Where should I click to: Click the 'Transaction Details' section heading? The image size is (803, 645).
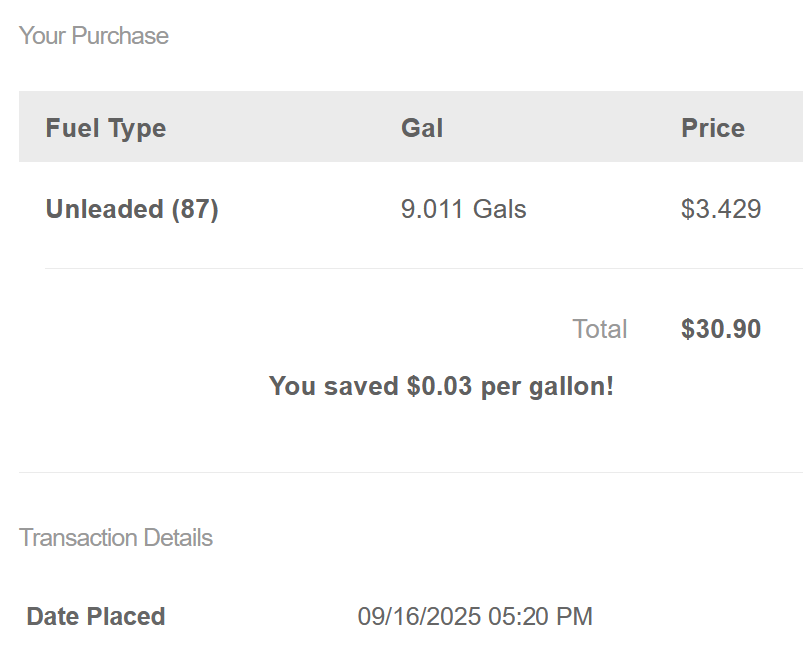tap(116, 538)
